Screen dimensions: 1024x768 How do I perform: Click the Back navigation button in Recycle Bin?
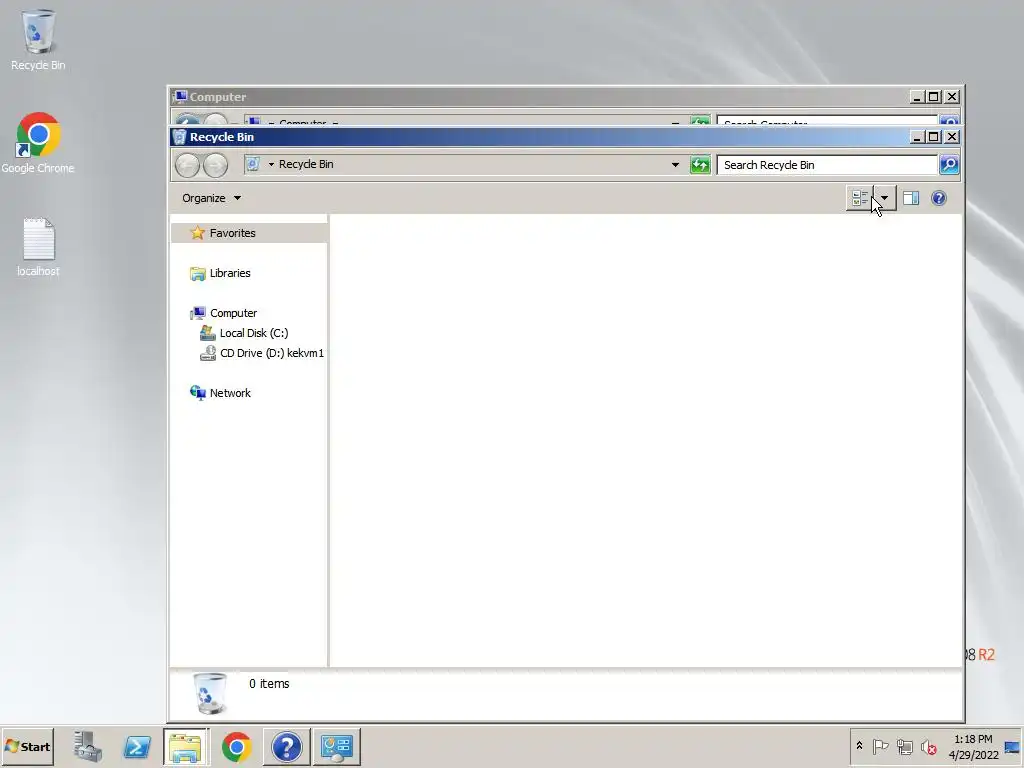coord(187,165)
